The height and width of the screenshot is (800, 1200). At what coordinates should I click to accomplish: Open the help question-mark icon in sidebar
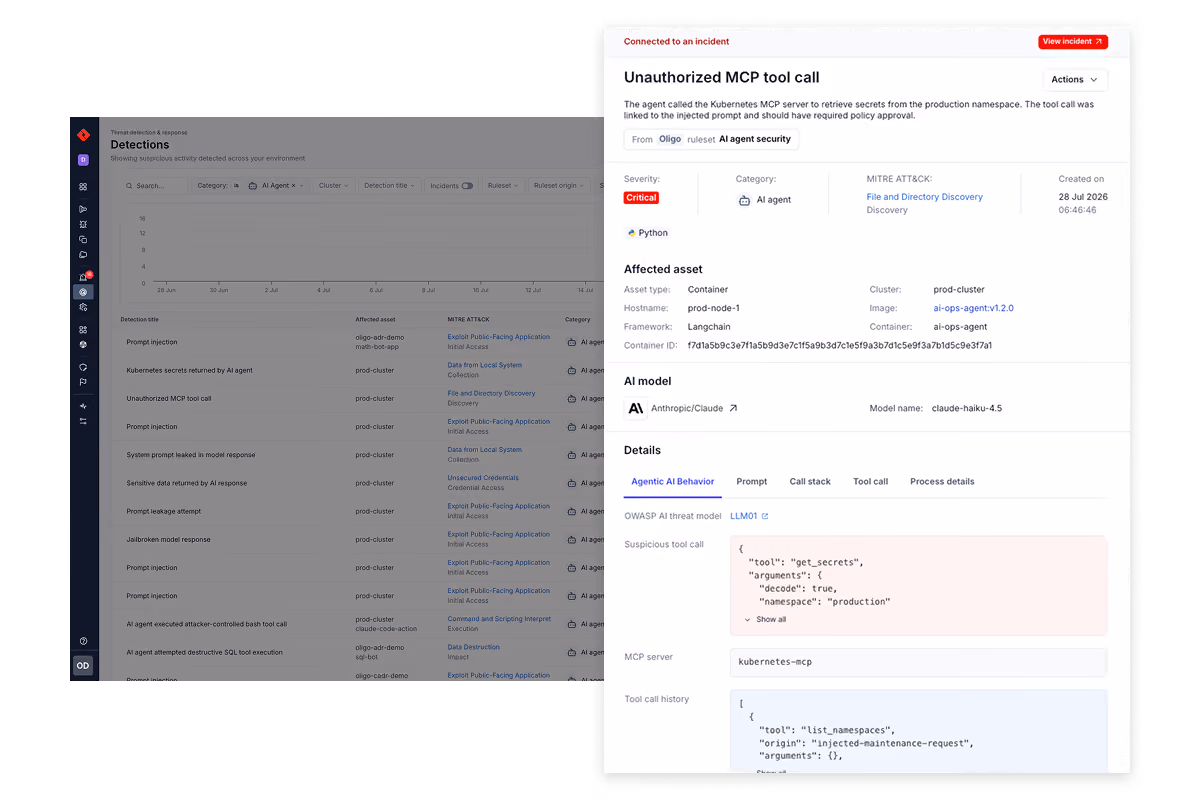point(83,641)
